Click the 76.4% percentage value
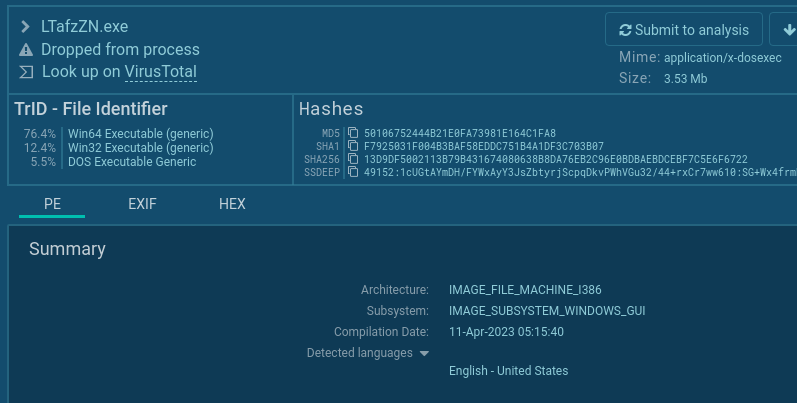Image resolution: width=797 pixels, height=403 pixels. click(x=40, y=134)
